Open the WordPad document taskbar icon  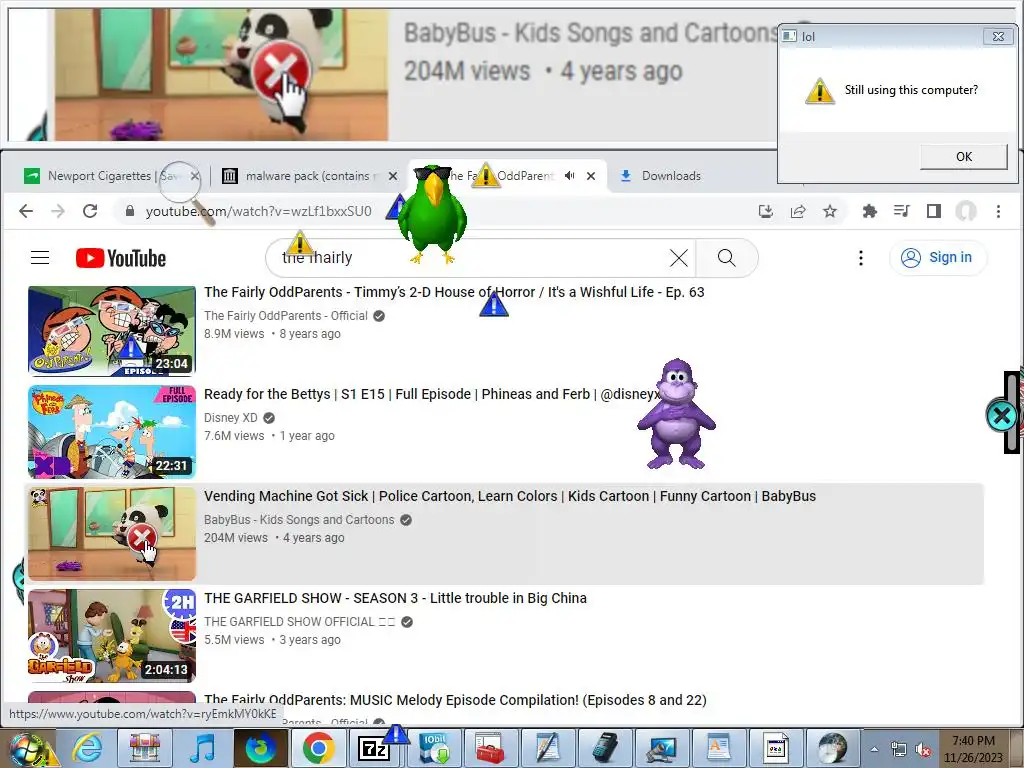pos(719,748)
